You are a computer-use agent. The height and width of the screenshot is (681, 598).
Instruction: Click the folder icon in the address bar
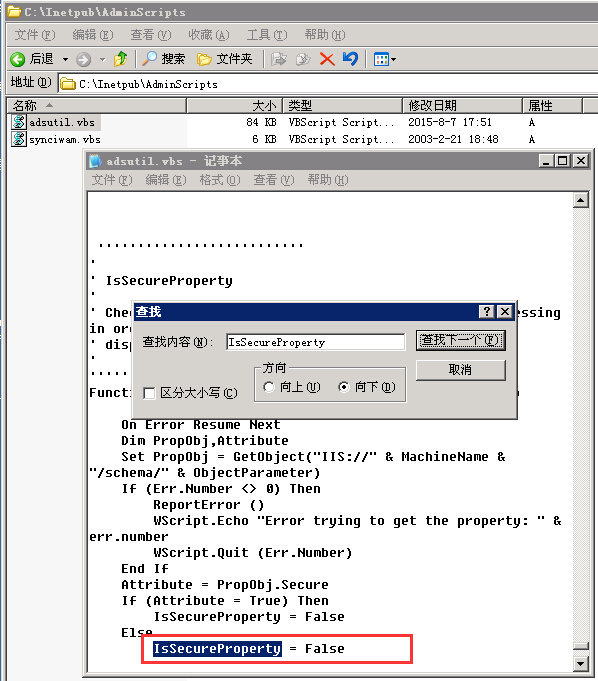[67, 84]
